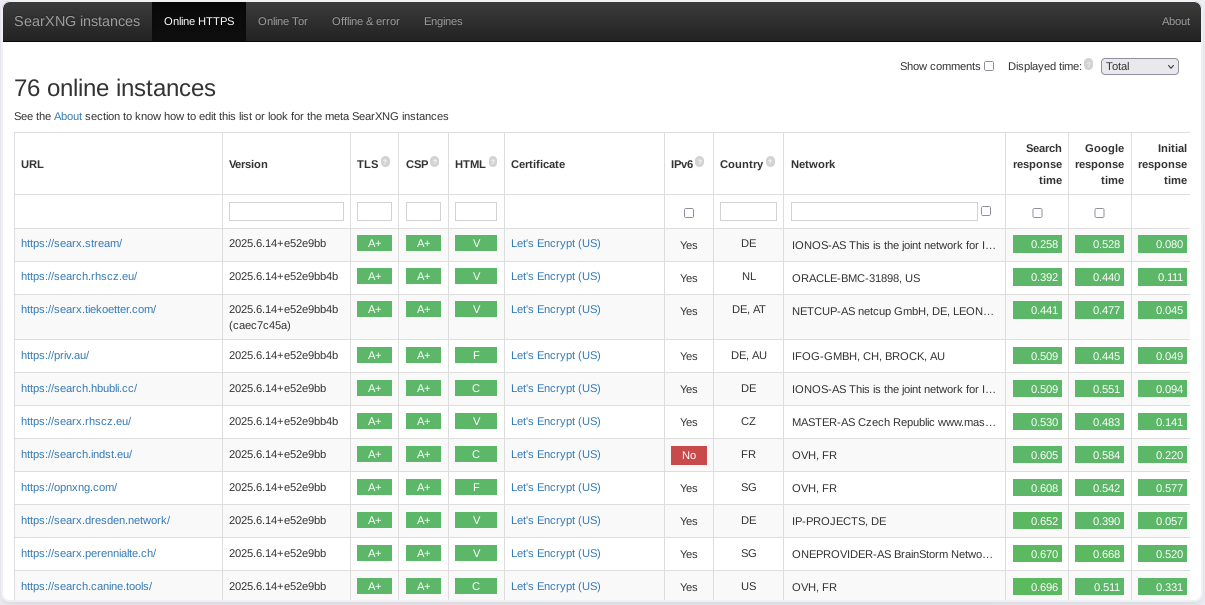
Task: Toggle the checkbox beside the Network filter
Action: (x=986, y=211)
